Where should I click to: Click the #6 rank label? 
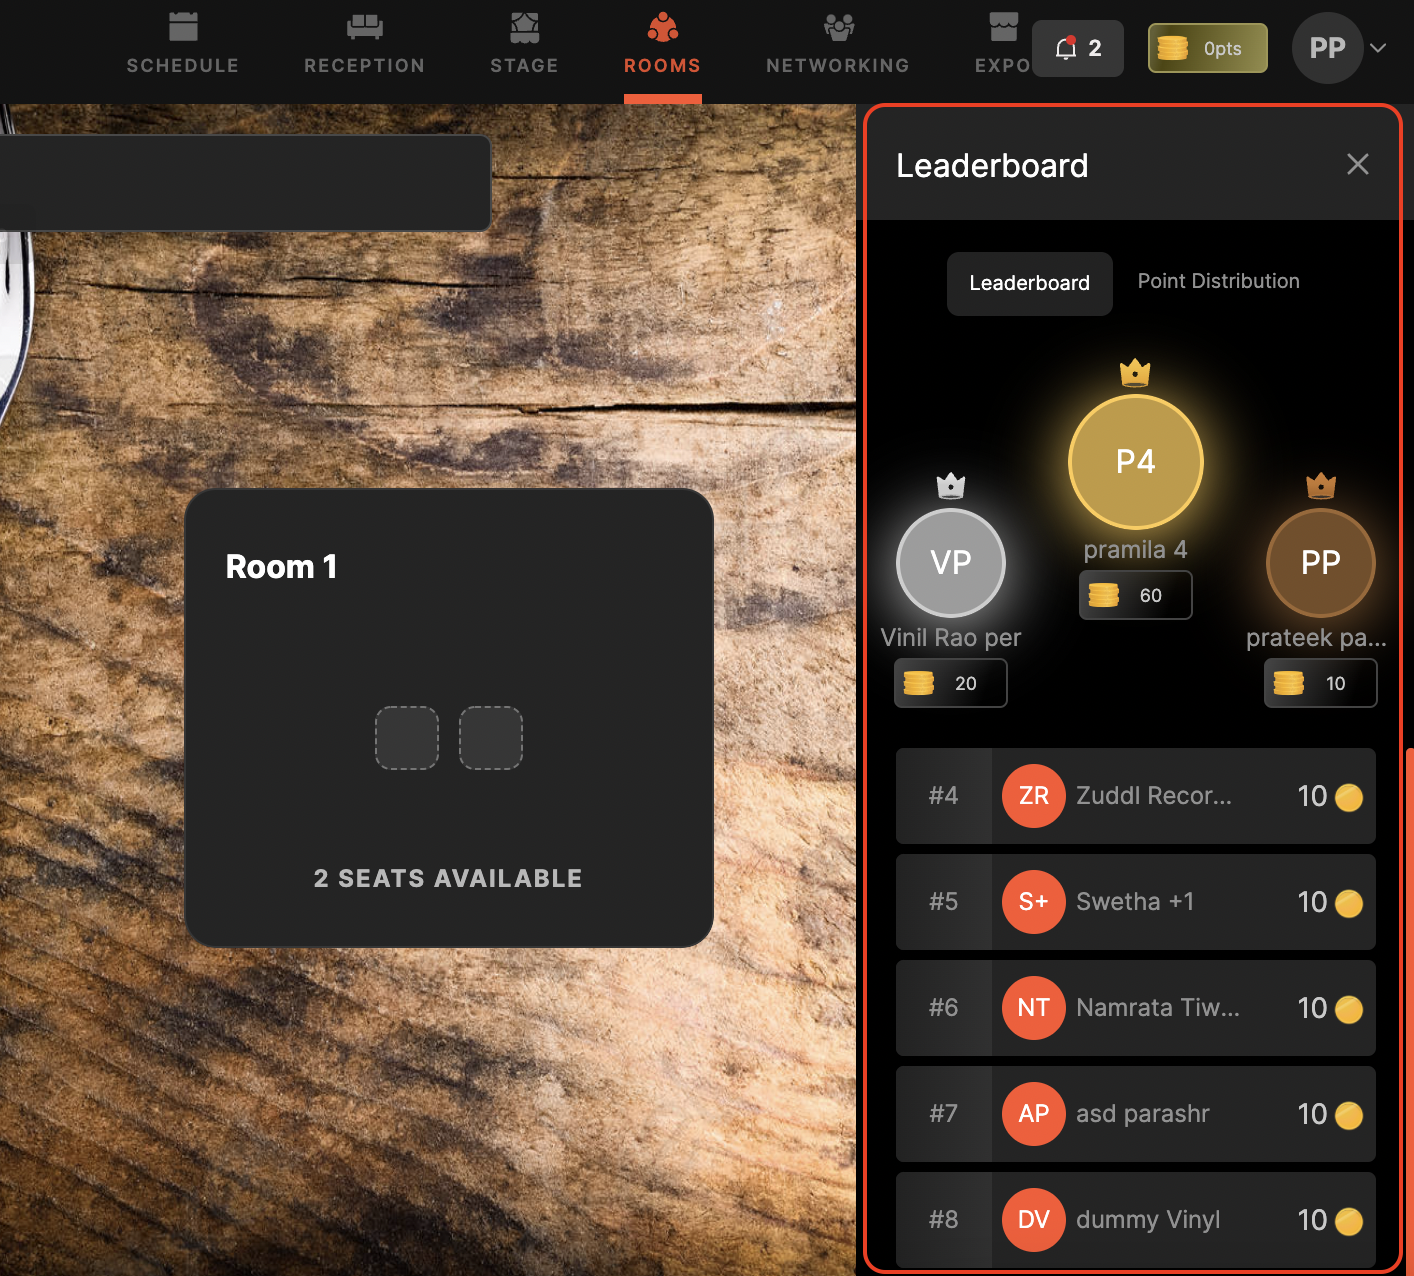click(x=943, y=1008)
